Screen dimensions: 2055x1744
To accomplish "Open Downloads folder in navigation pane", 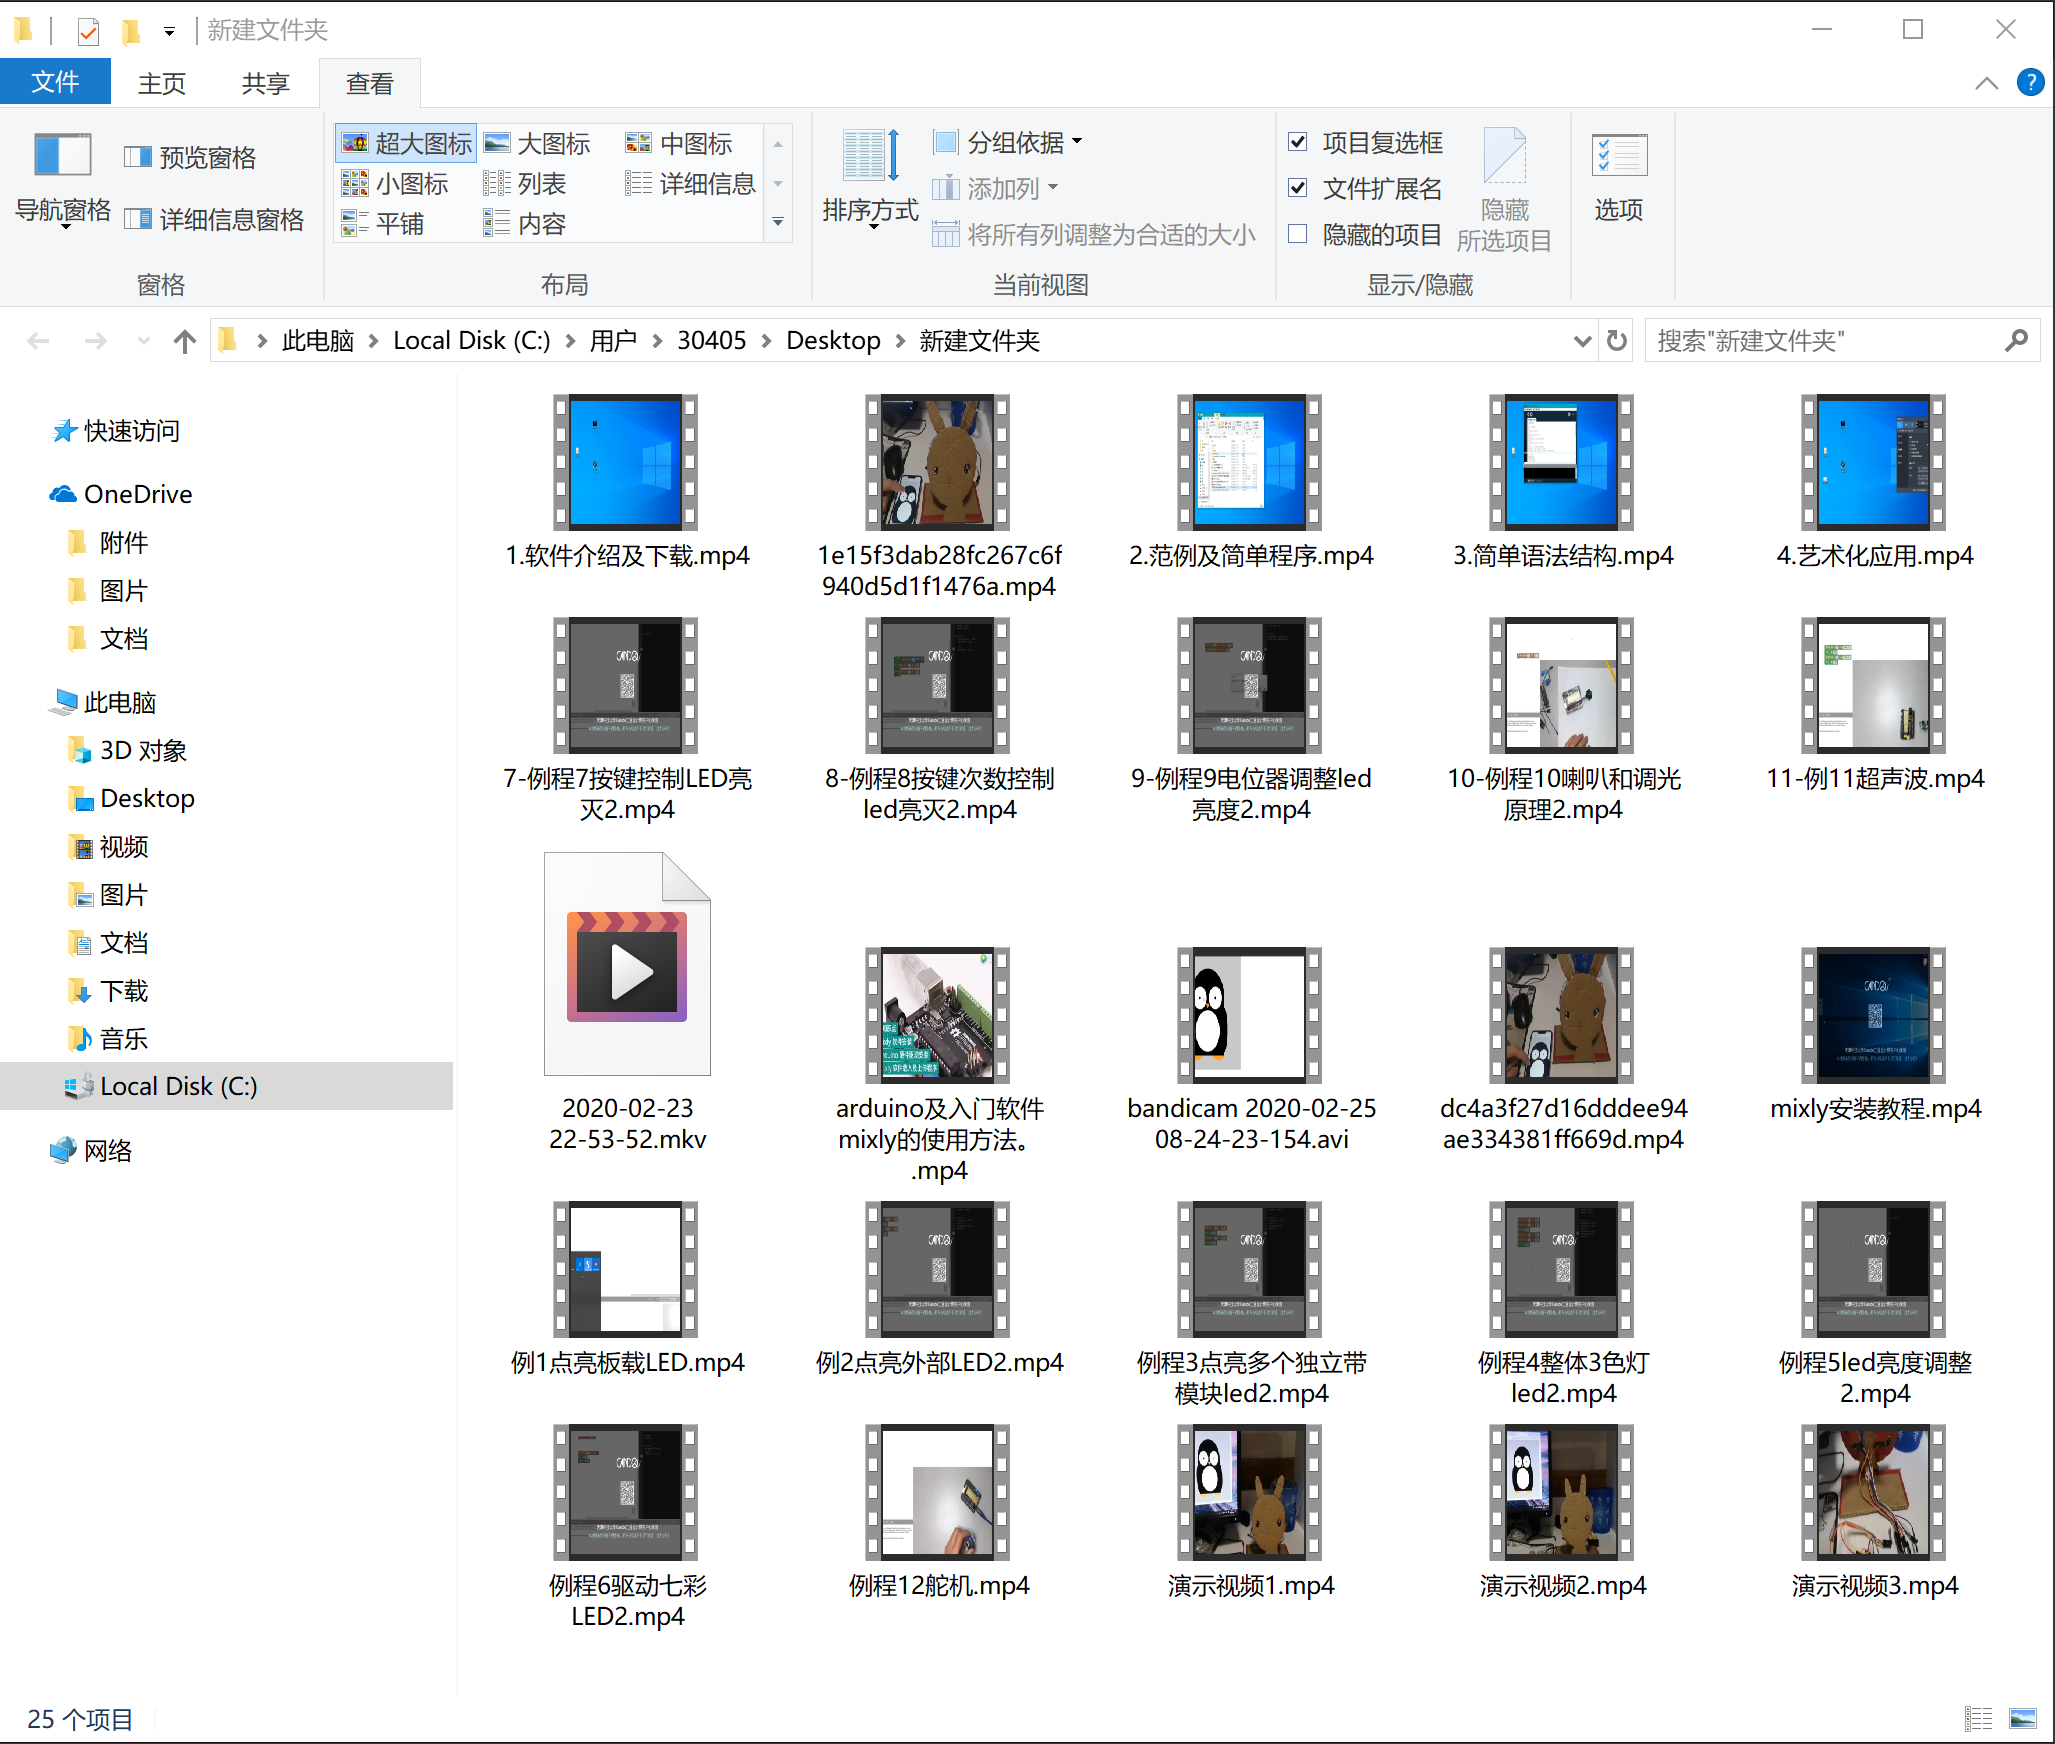I will click(108, 991).
